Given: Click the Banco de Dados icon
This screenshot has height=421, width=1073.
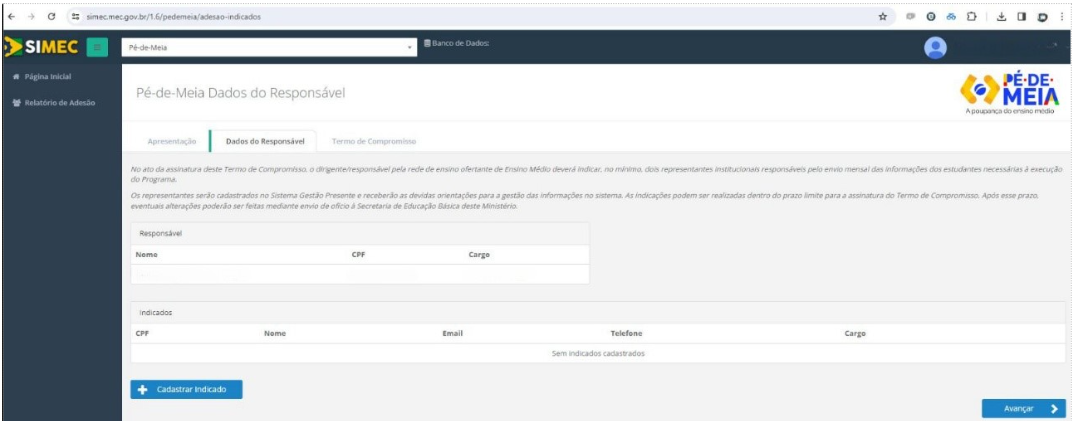Looking at the screenshot, I should pos(428,44).
